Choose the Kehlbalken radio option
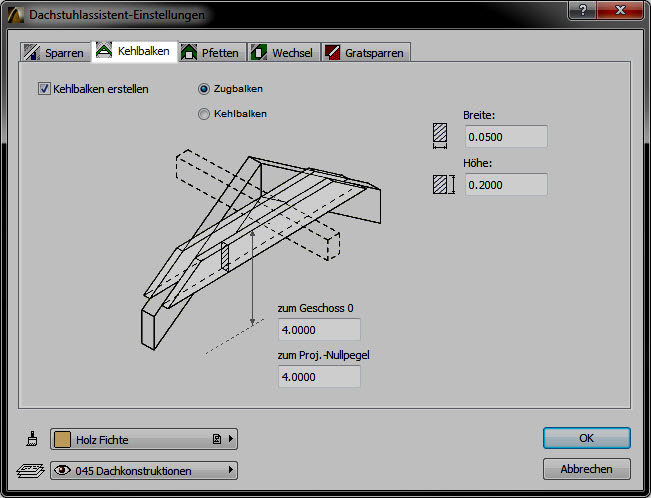The height and width of the screenshot is (498, 651). pyautogui.click(x=204, y=114)
